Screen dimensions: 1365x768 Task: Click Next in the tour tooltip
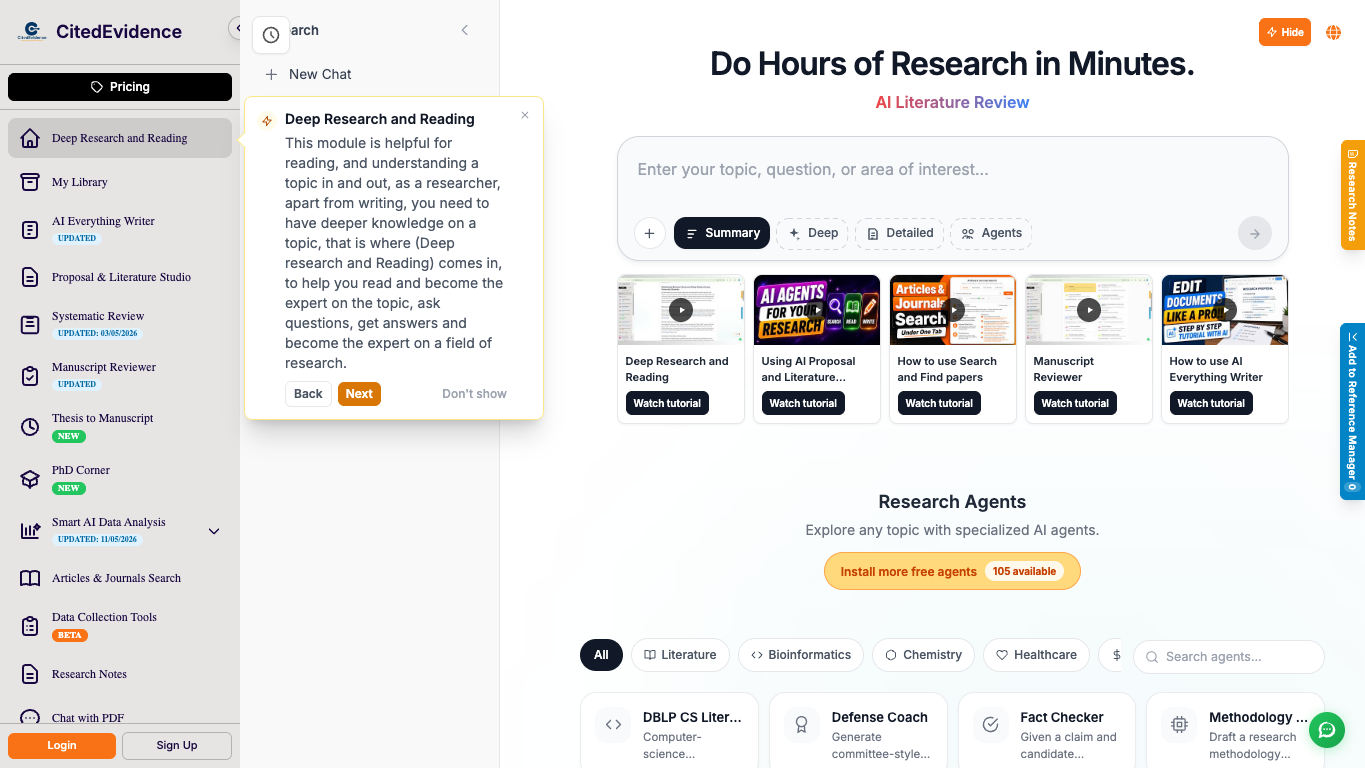coord(359,394)
